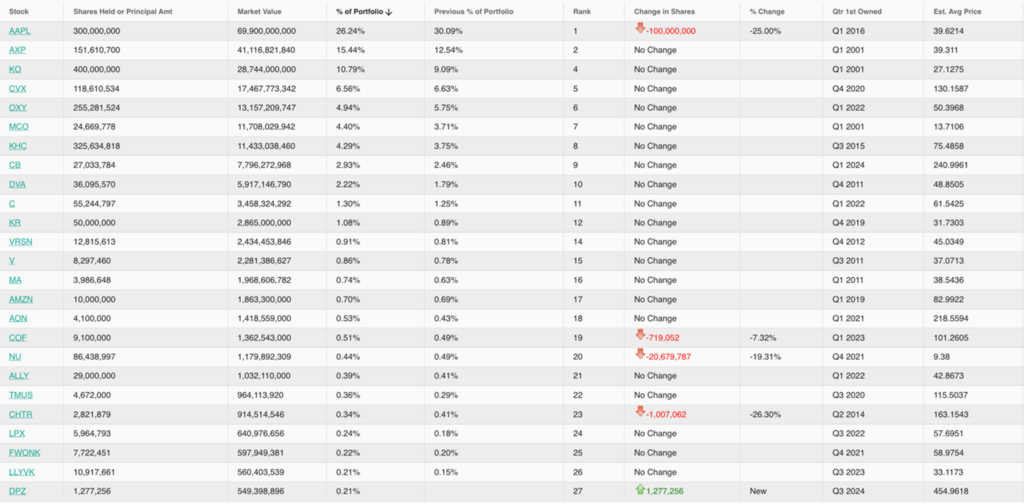Open the AXP stock link
Screen dimensions: 1024x504
(16, 50)
